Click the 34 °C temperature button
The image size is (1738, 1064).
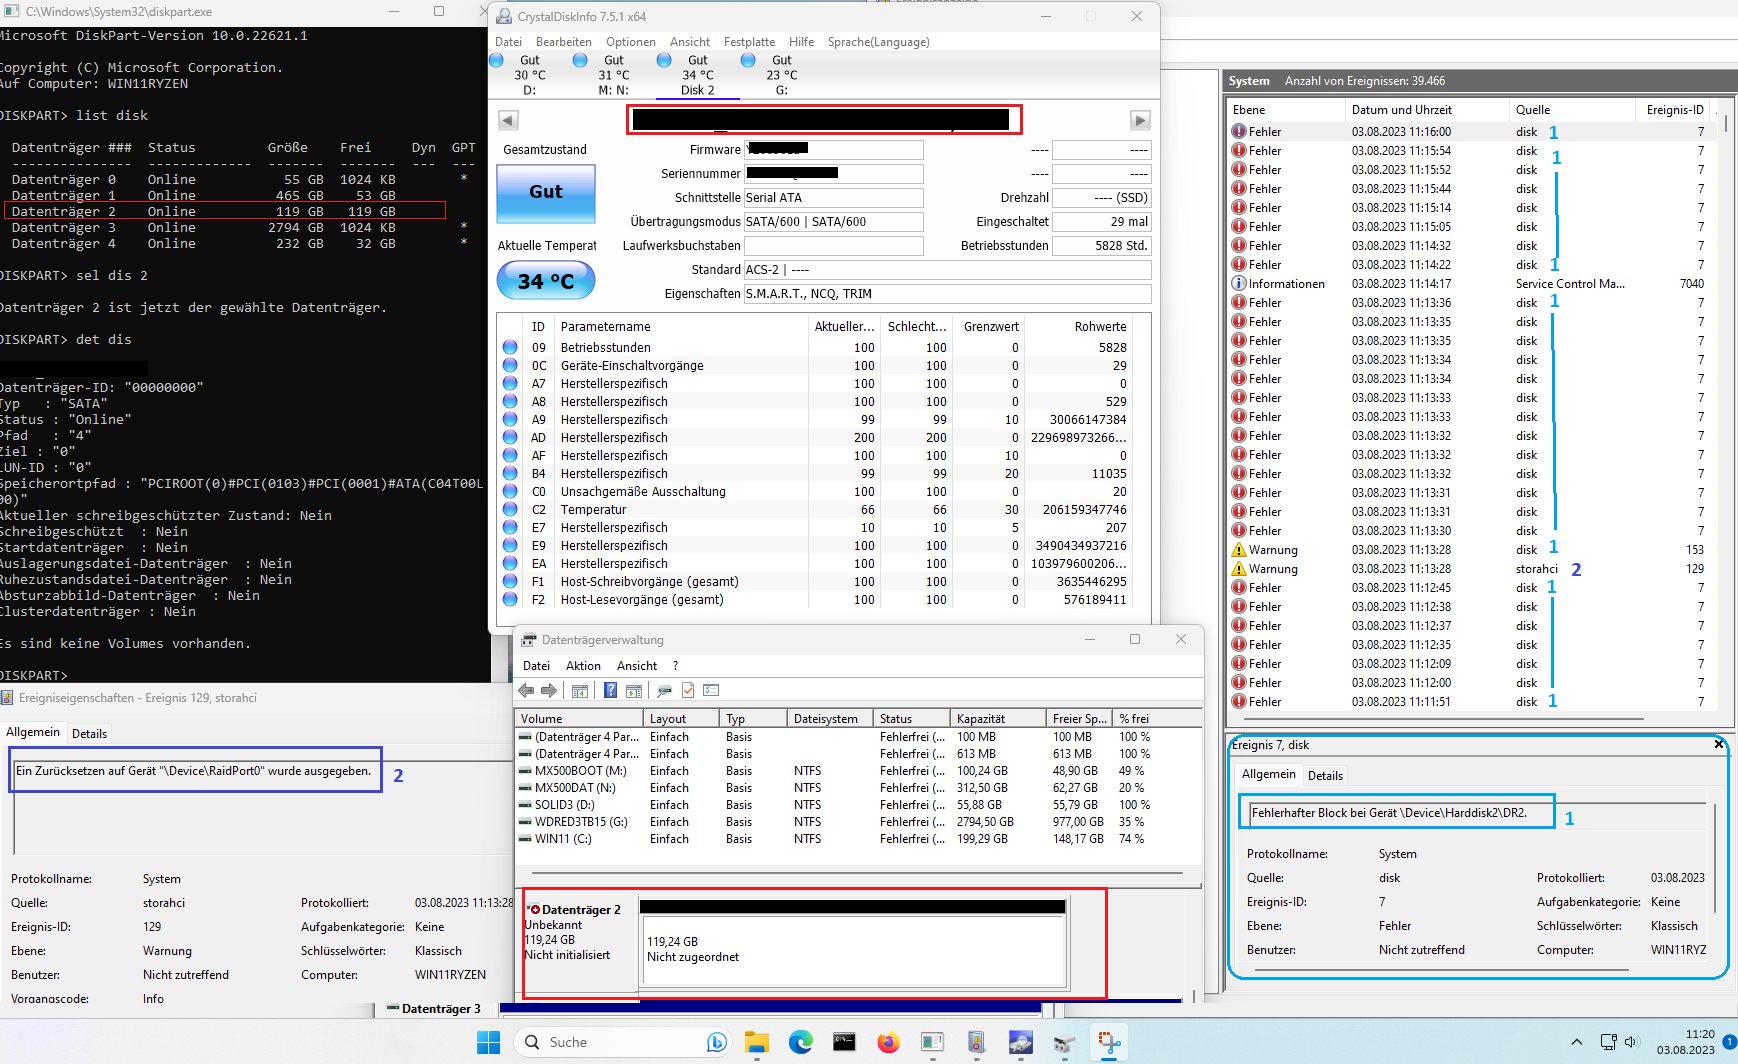(x=546, y=281)
